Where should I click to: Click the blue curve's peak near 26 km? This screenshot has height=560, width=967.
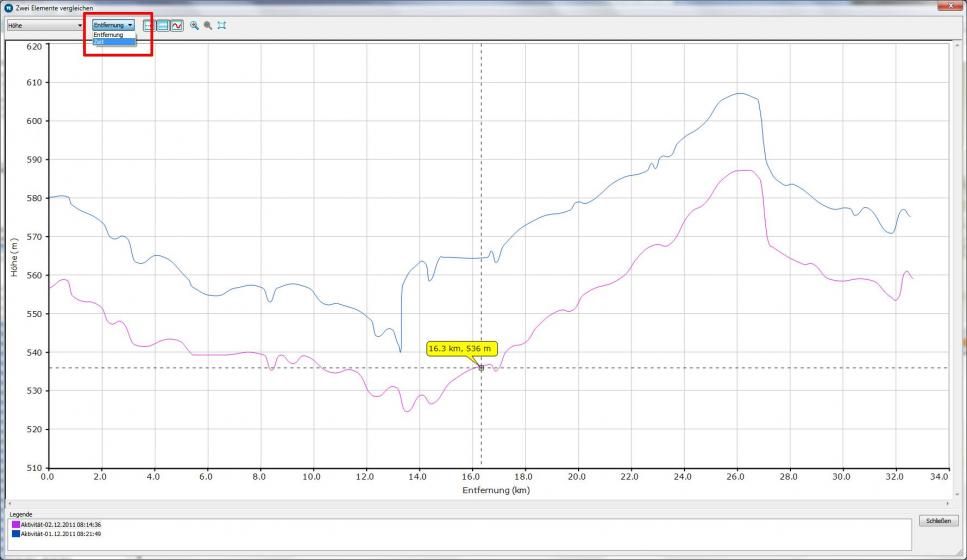pos(739,94)
